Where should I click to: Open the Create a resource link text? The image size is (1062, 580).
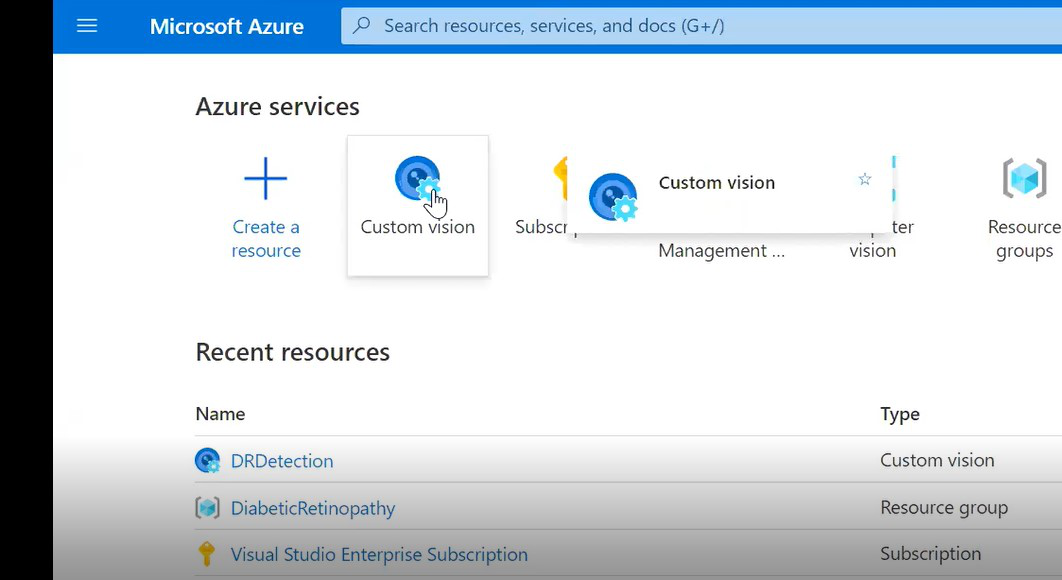coord(266,239)
